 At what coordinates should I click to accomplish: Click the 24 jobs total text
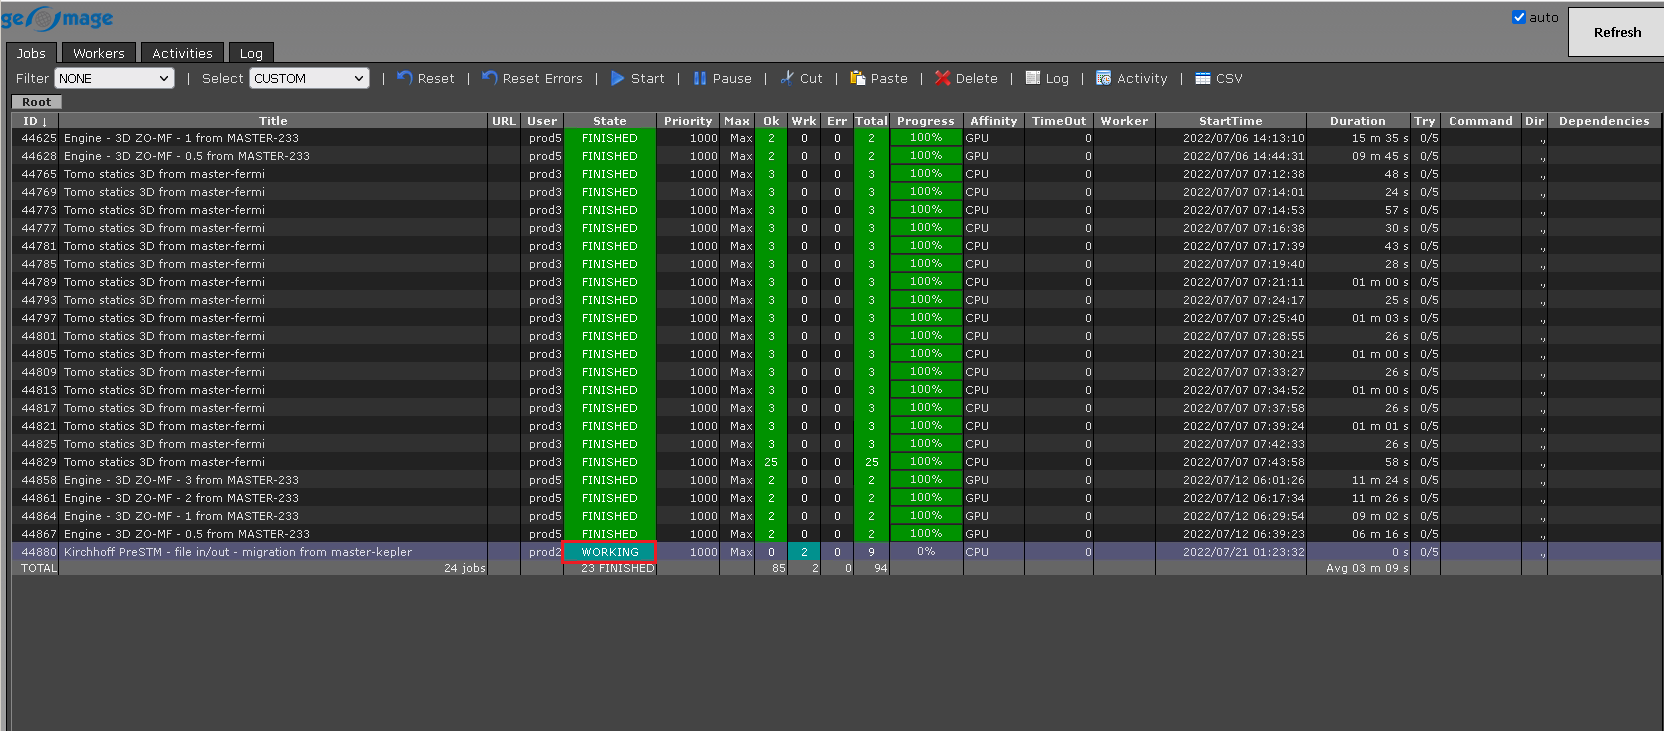click(x=465, y=568)
